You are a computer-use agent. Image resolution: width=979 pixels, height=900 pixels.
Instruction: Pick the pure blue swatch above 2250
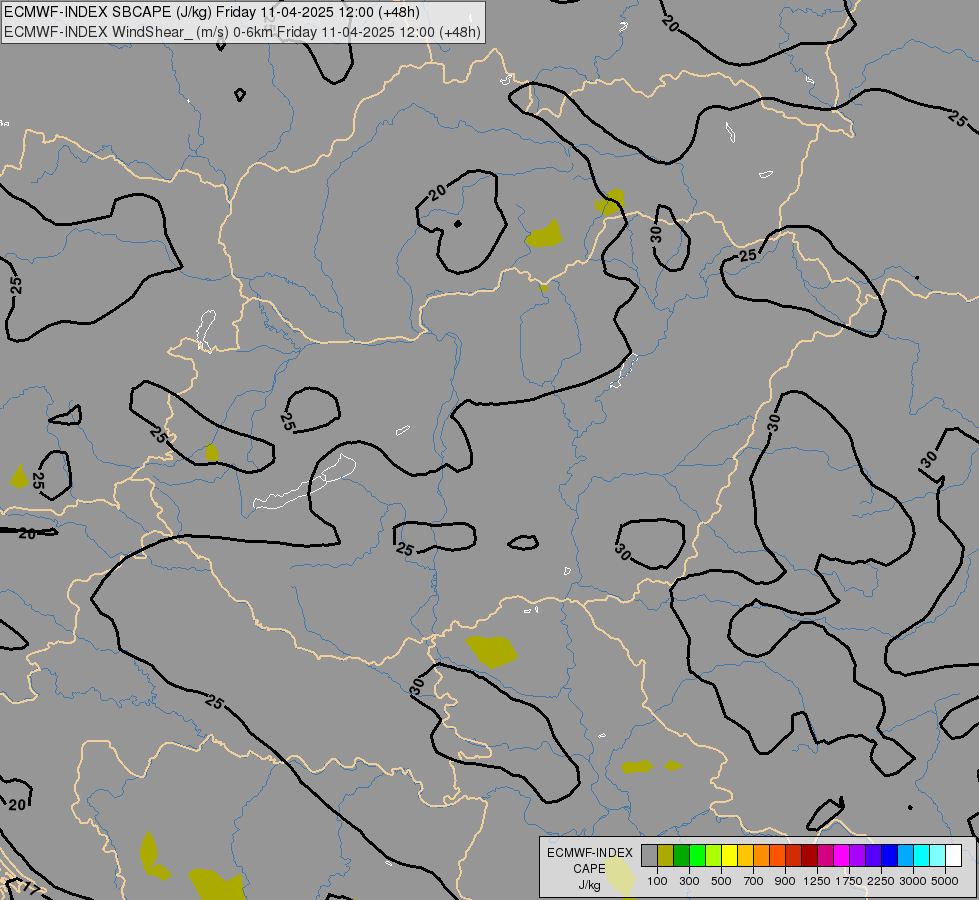pos(889,855)
